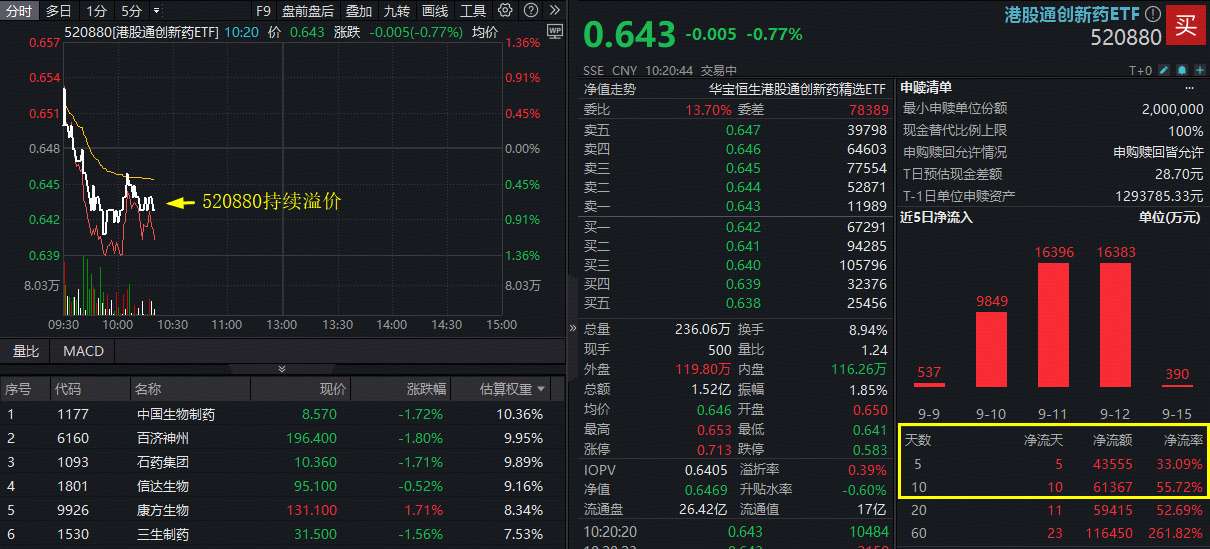Sort by 估算权重 column arrow
This screenshot has height=549, width=1210.
click(x=542, y=389)
